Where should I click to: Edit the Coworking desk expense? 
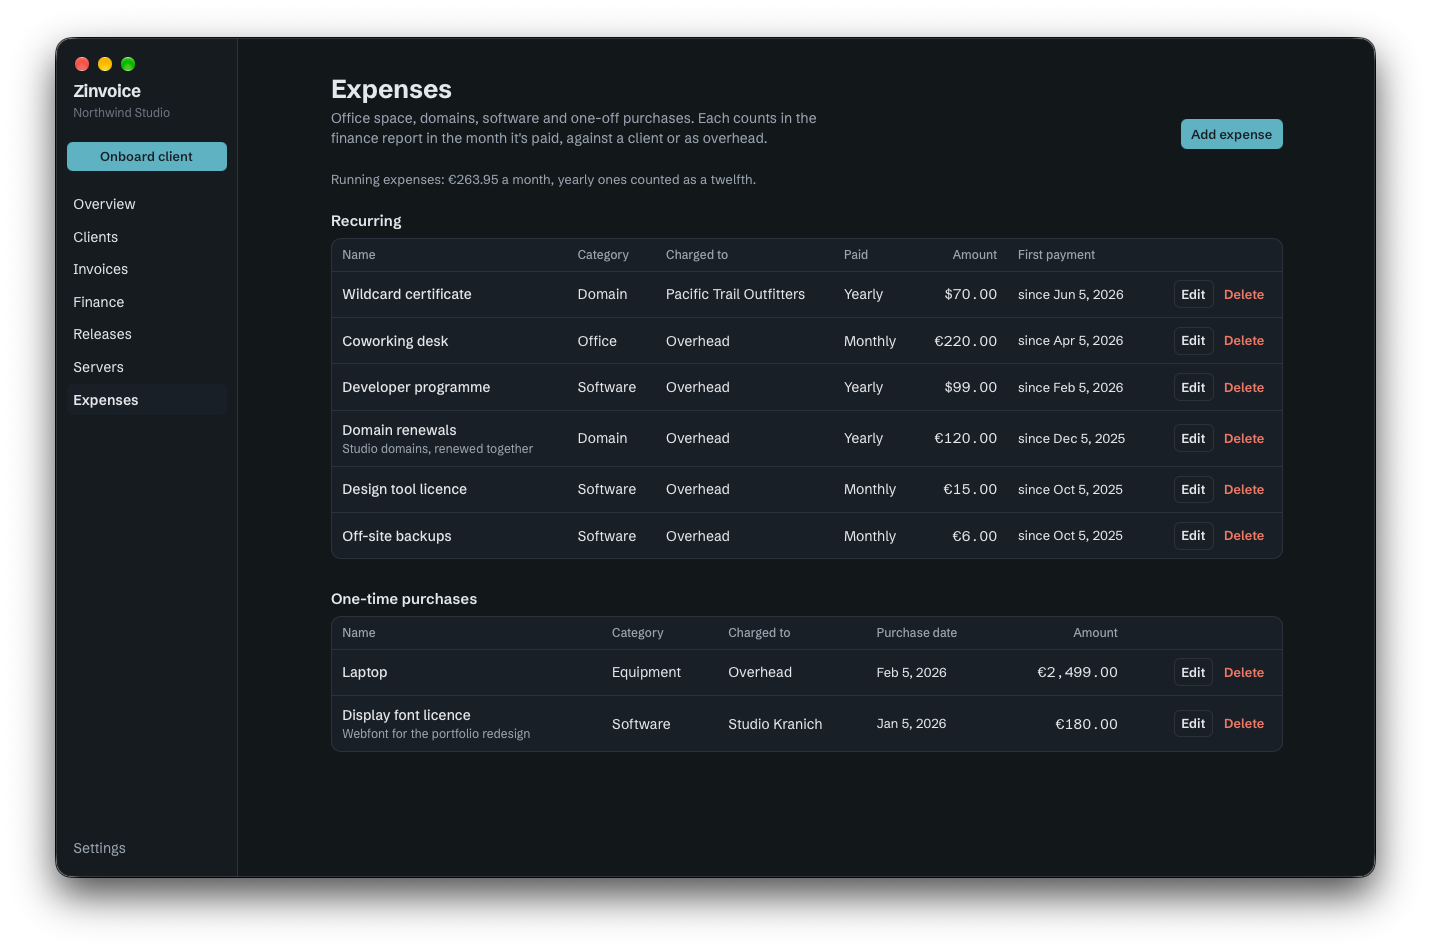1193,341
